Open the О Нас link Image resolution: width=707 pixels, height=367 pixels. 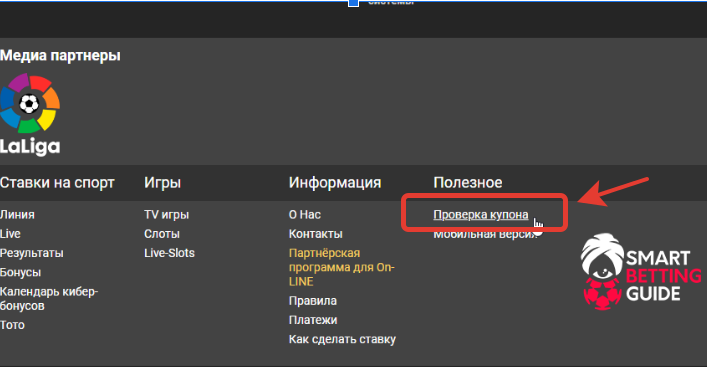305,215
